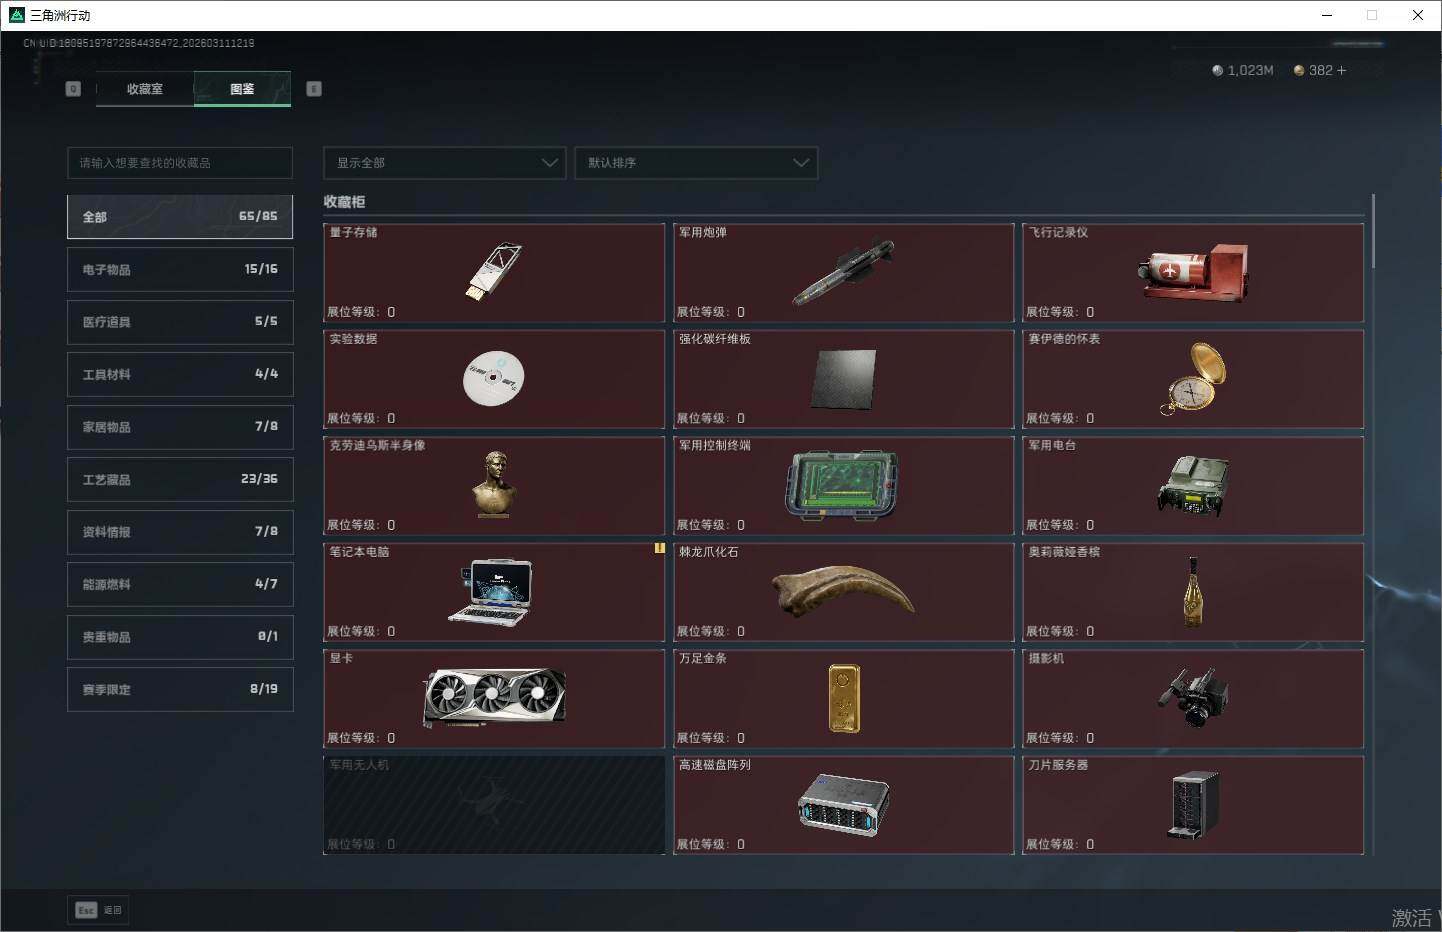Select the 量子存储 USB drive item
Screen dimensions: 1442x932
pyautogui.click(x=494, y=272)
